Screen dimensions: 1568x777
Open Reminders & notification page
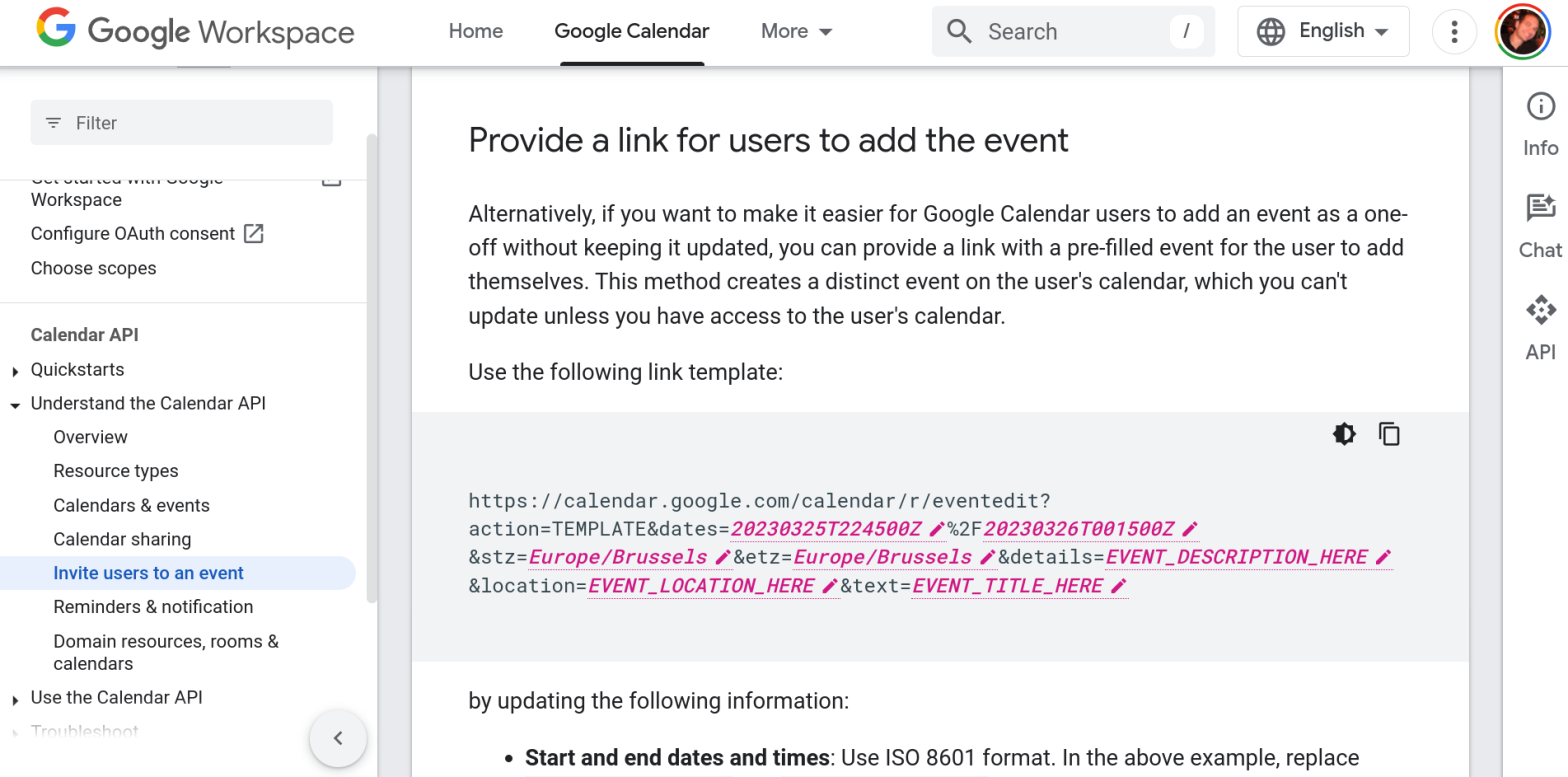click(153, 607)
